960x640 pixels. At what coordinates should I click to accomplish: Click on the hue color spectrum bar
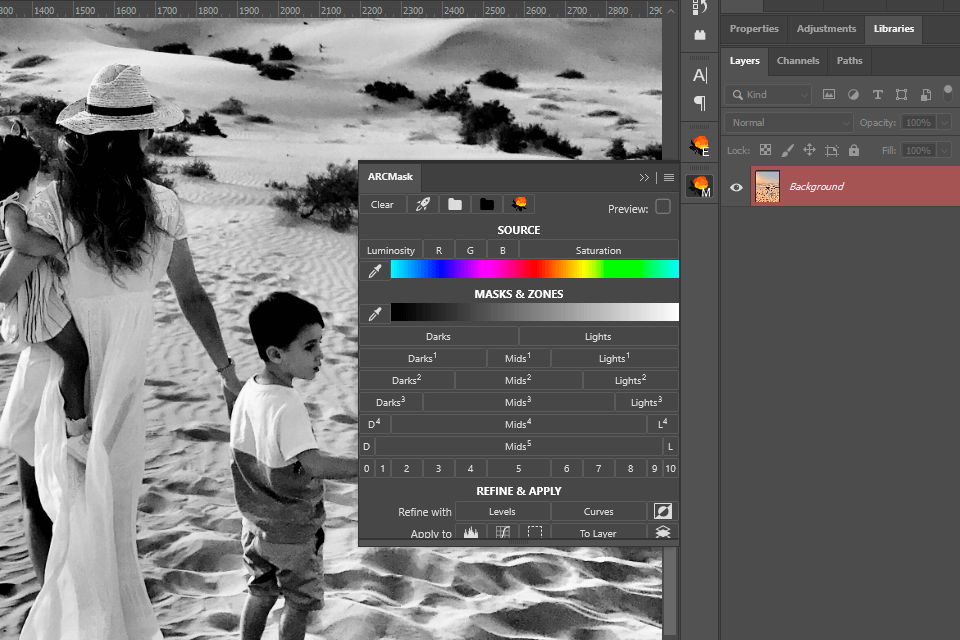coord(534,269)
